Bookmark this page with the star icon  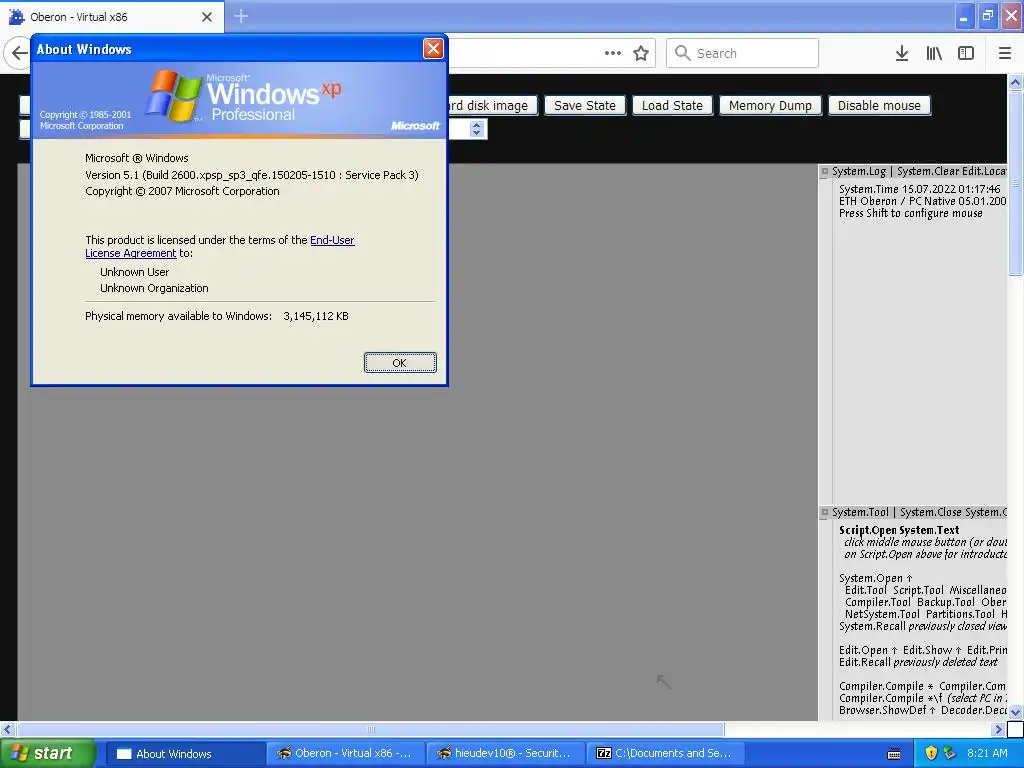641,54
